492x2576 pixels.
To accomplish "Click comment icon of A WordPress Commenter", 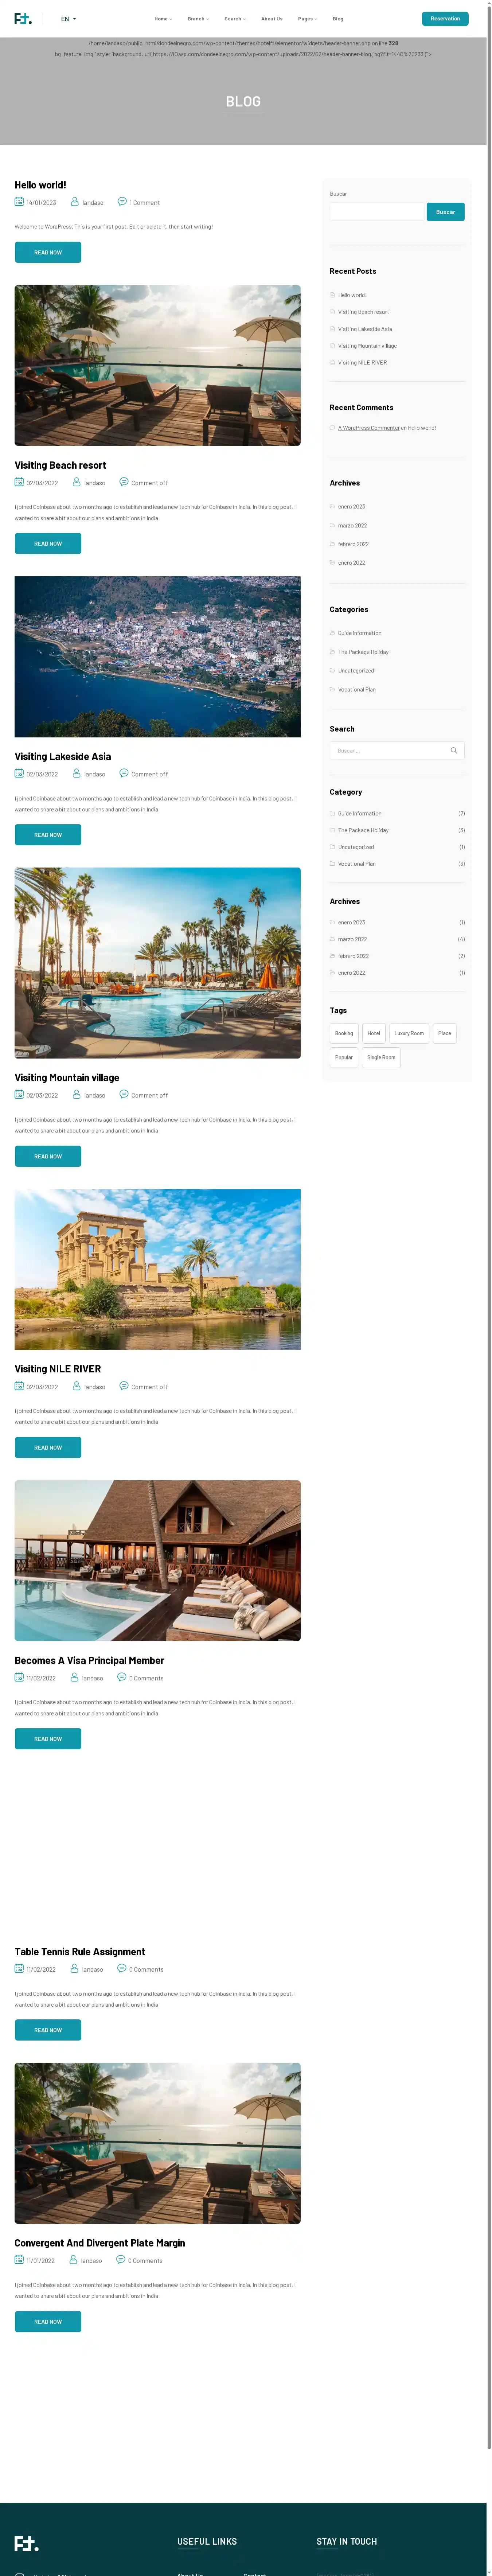I will pyautogui.click(x=332, y=428).
